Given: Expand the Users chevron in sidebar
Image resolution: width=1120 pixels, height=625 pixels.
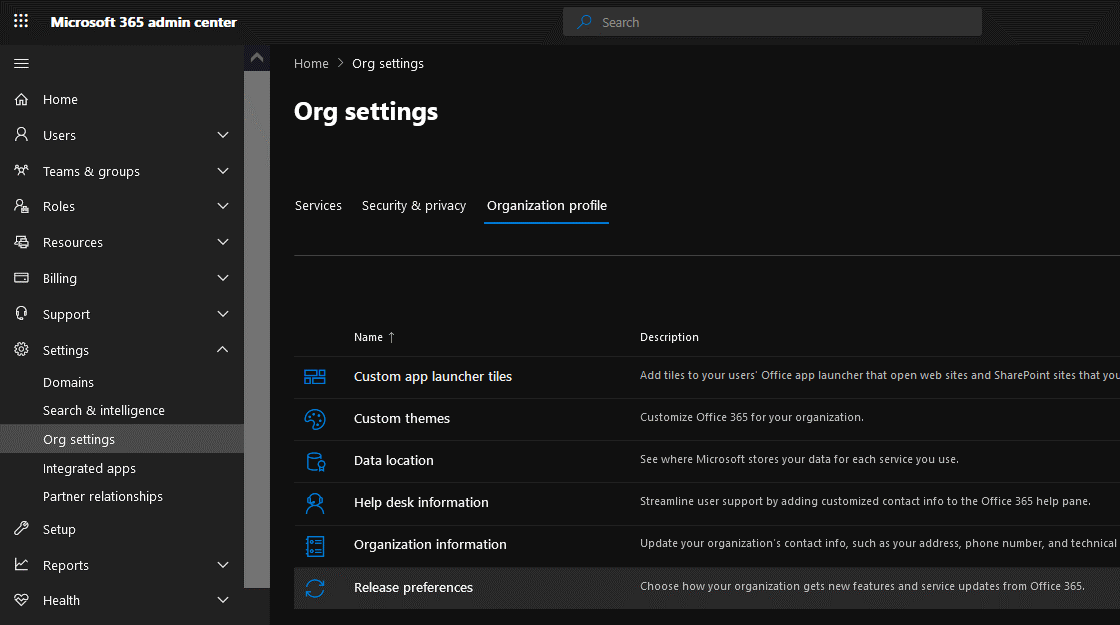Looking at the screenshot, I should point(223,135).
